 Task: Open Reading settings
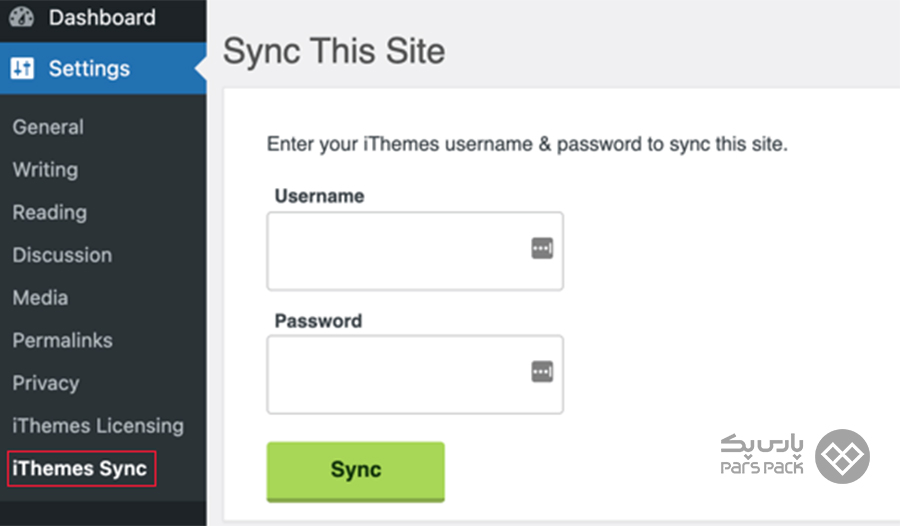tap(50, 212)
